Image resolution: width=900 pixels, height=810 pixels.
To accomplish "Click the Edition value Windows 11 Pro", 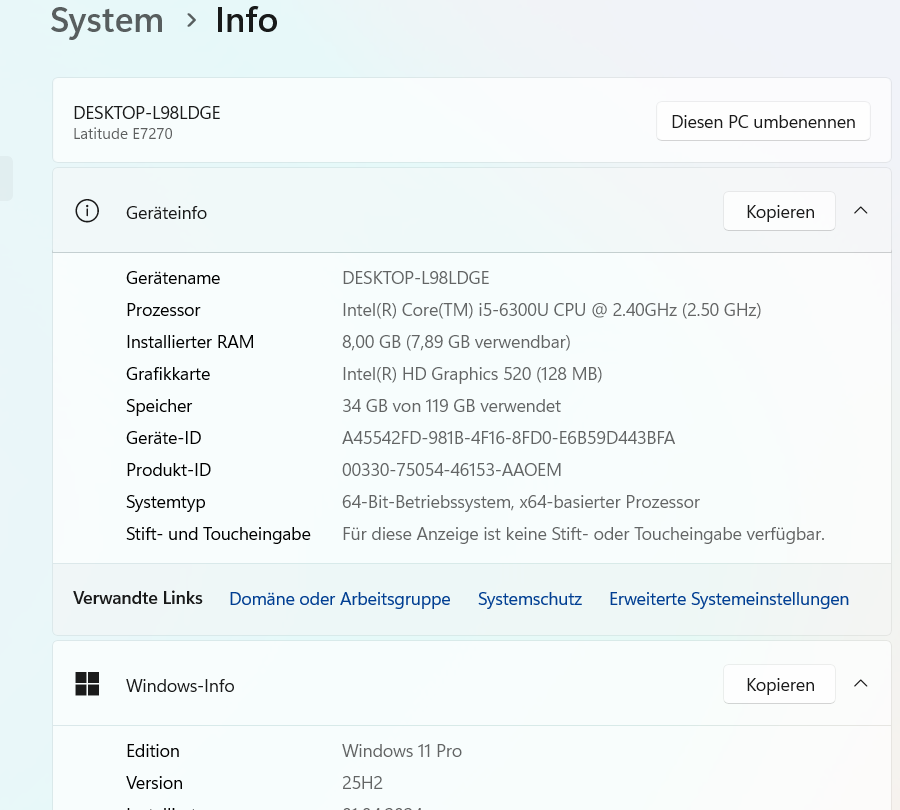I will click(x=402, y=751).
